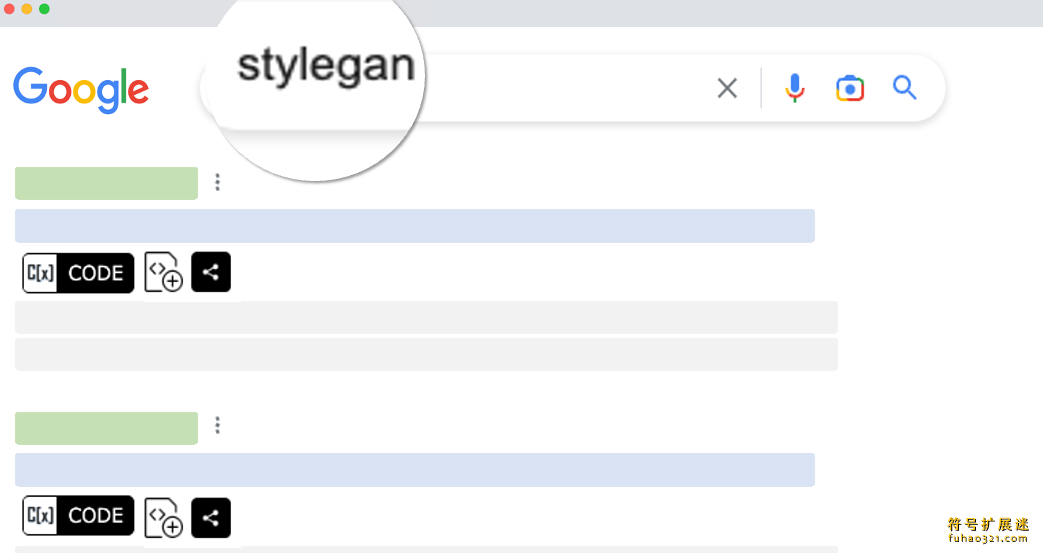Viewport: 1043px width, 553px height.
Task: Click first result's add code icon
Action: (x=163, y=273)
